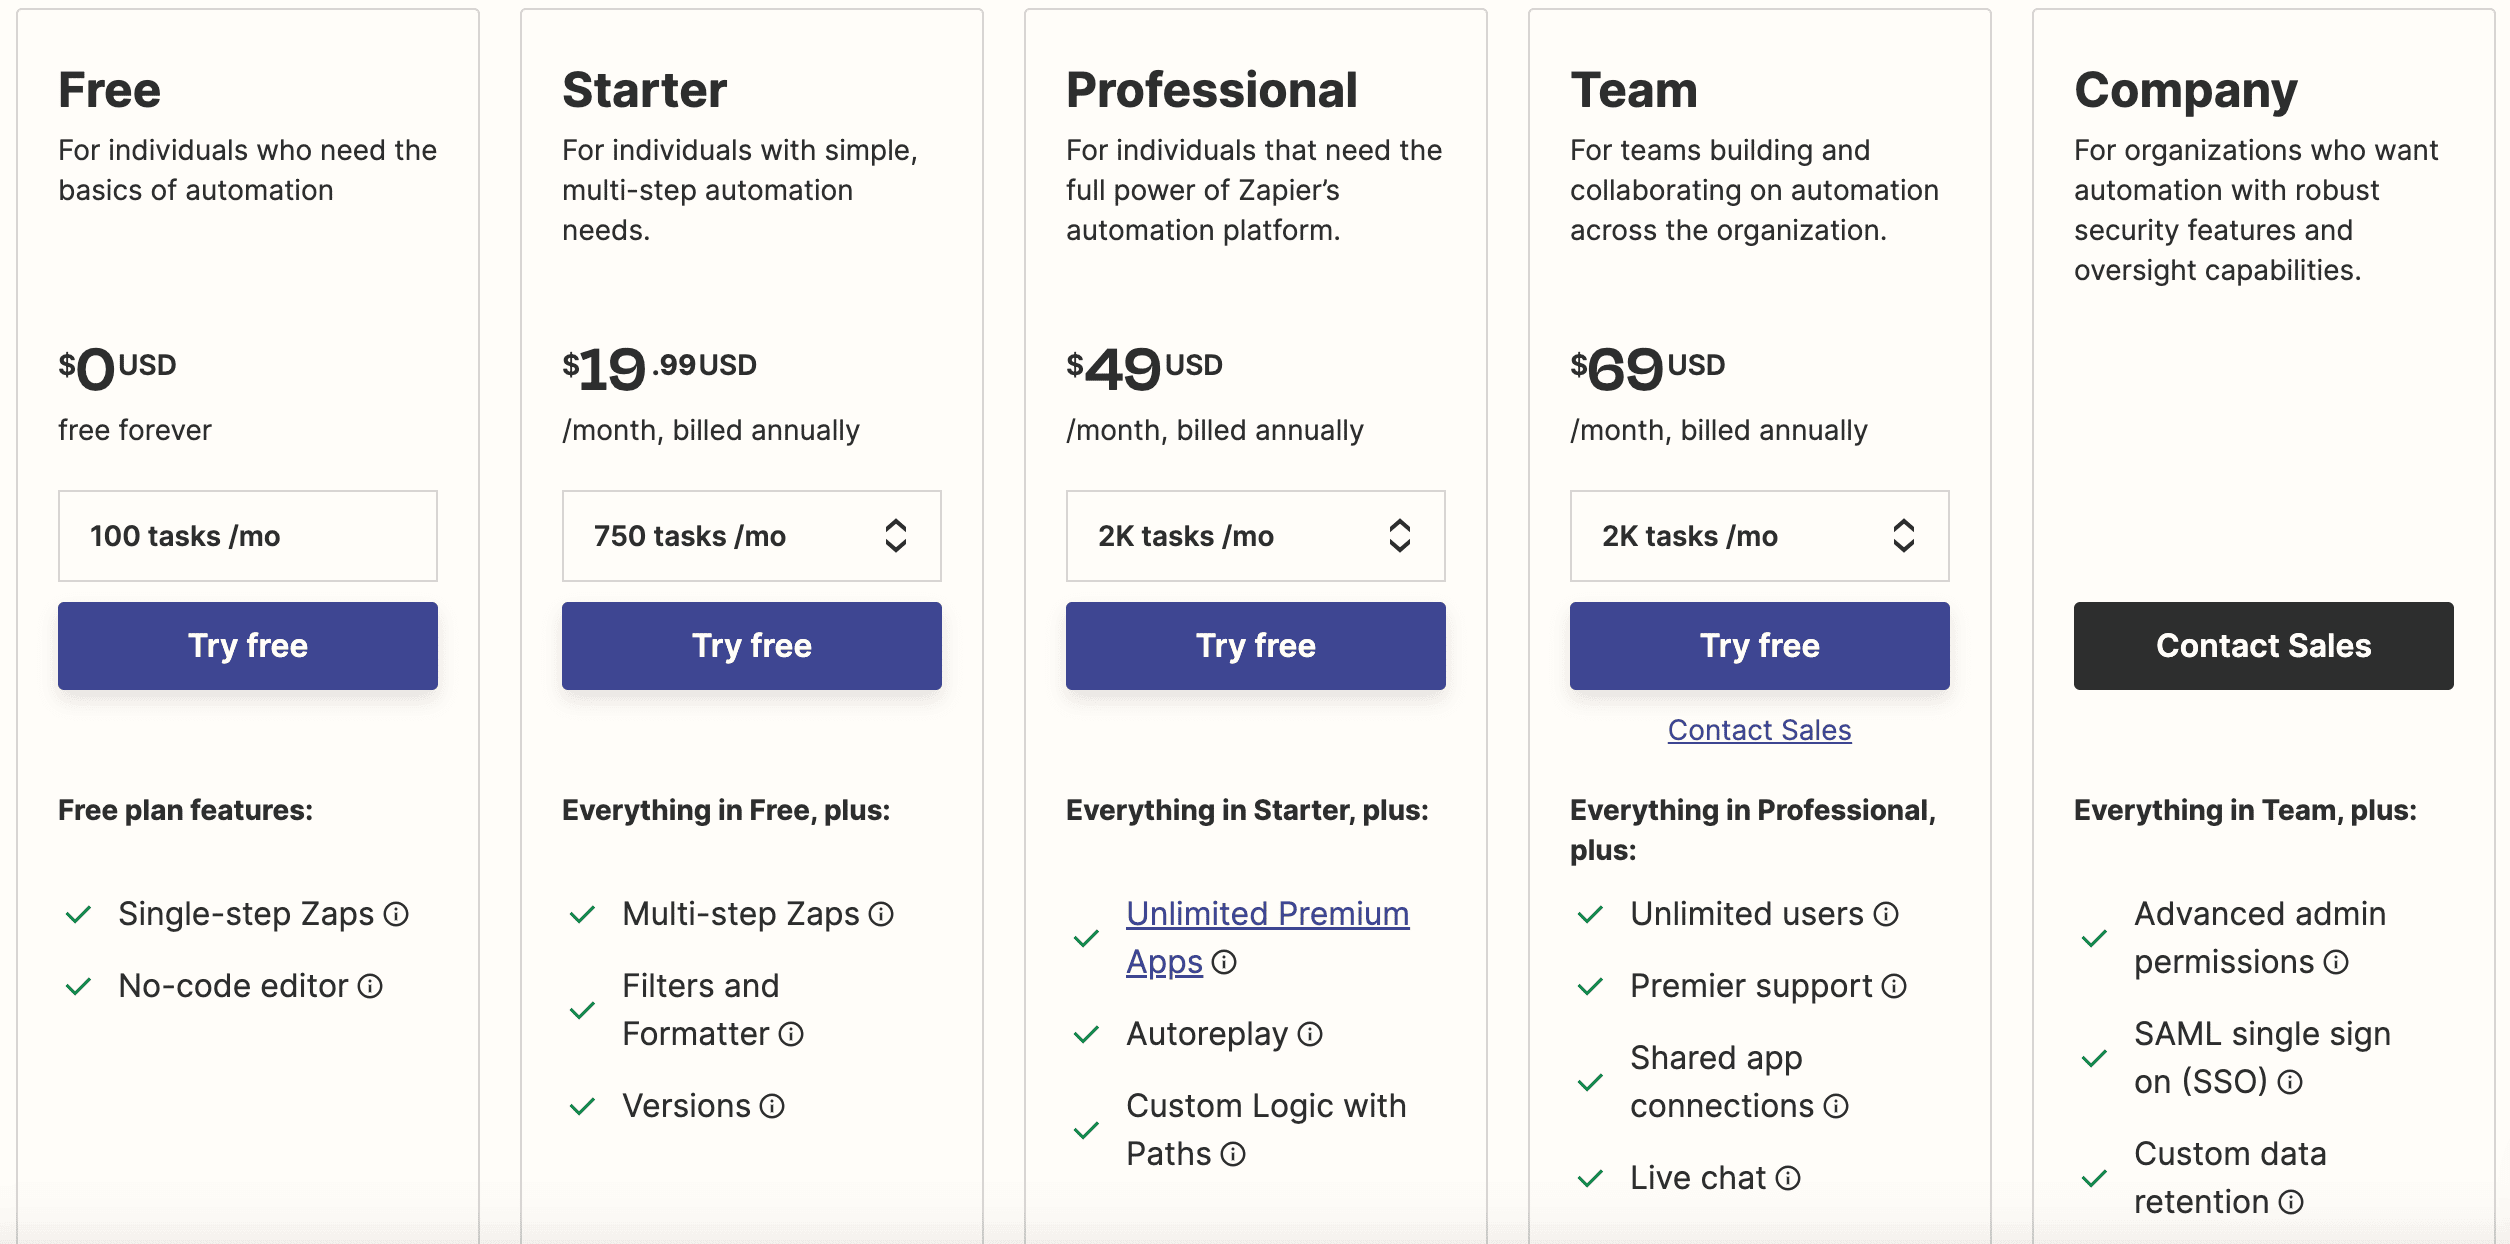The height and width of the screenshot is (1244, 2510).
Task: Click the dark Contact Sales button for Company
Action: pos(2264,646)
